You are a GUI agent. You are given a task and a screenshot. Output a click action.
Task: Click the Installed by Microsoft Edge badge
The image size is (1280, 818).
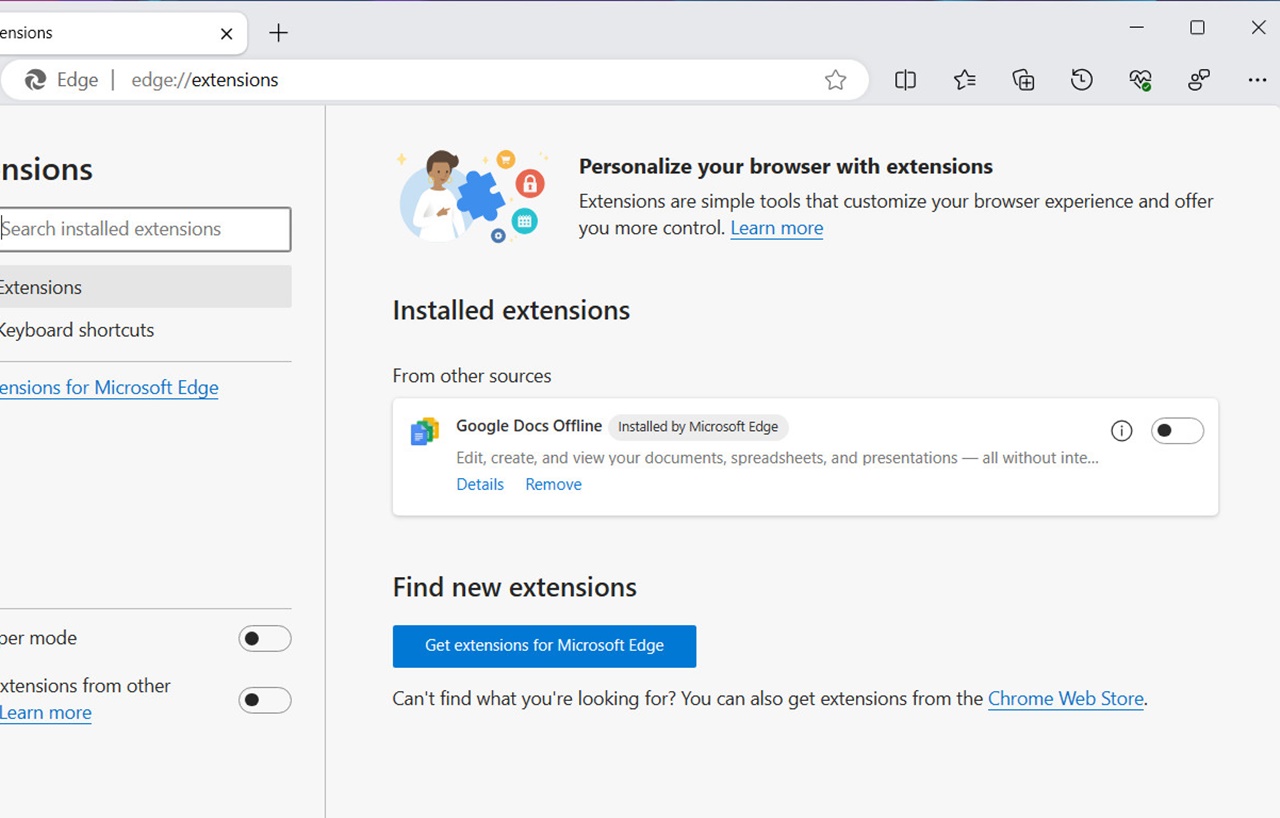pos(698,427)
